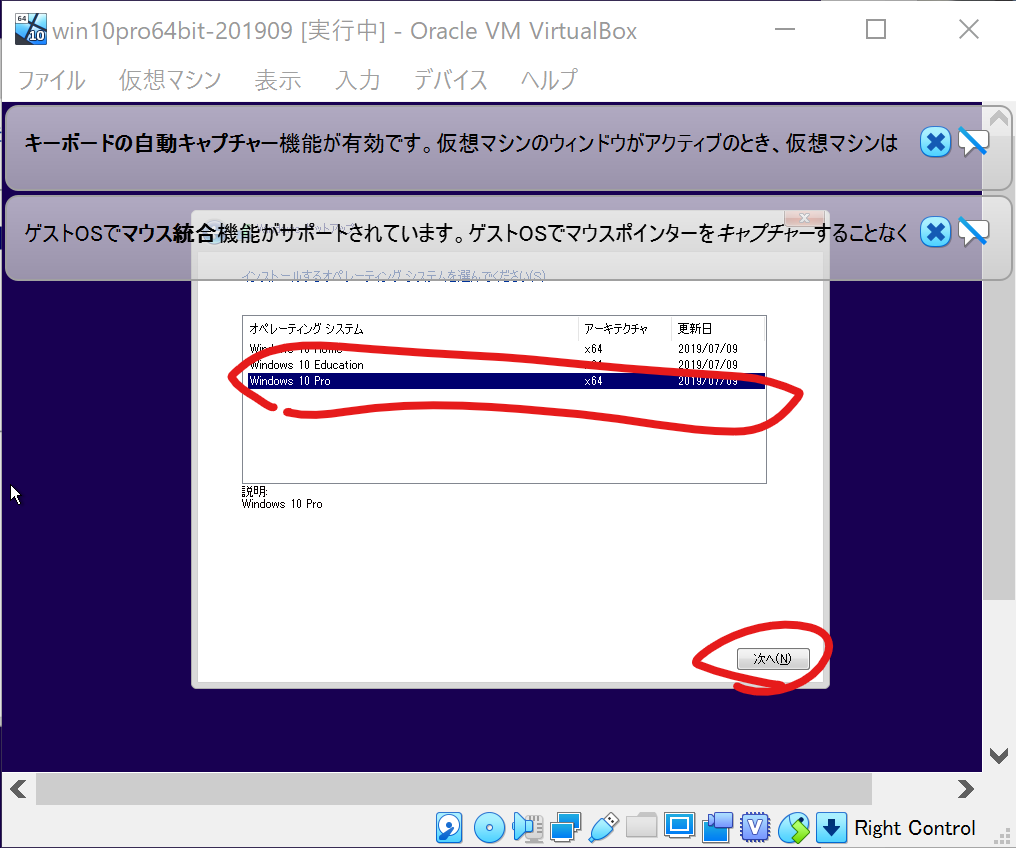
Task: Open the virtualization features status icon
Action: [x=756, y=828]
